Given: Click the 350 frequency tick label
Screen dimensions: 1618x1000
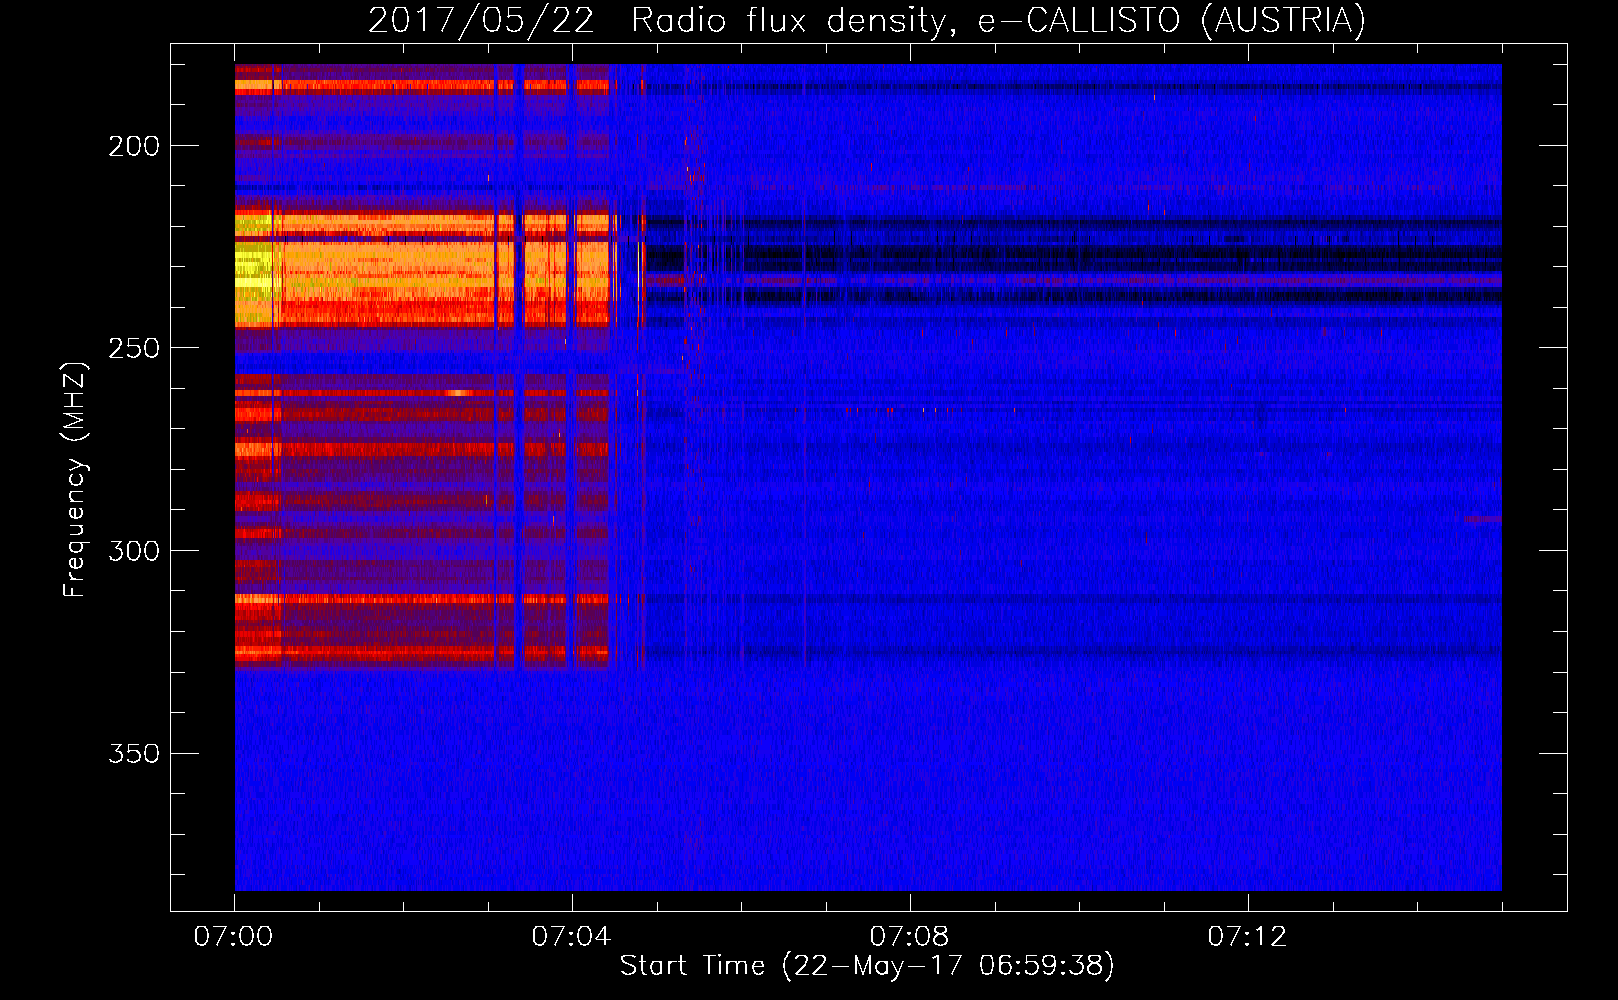Looking at the screenshot, I should click(x=134, y=753).
